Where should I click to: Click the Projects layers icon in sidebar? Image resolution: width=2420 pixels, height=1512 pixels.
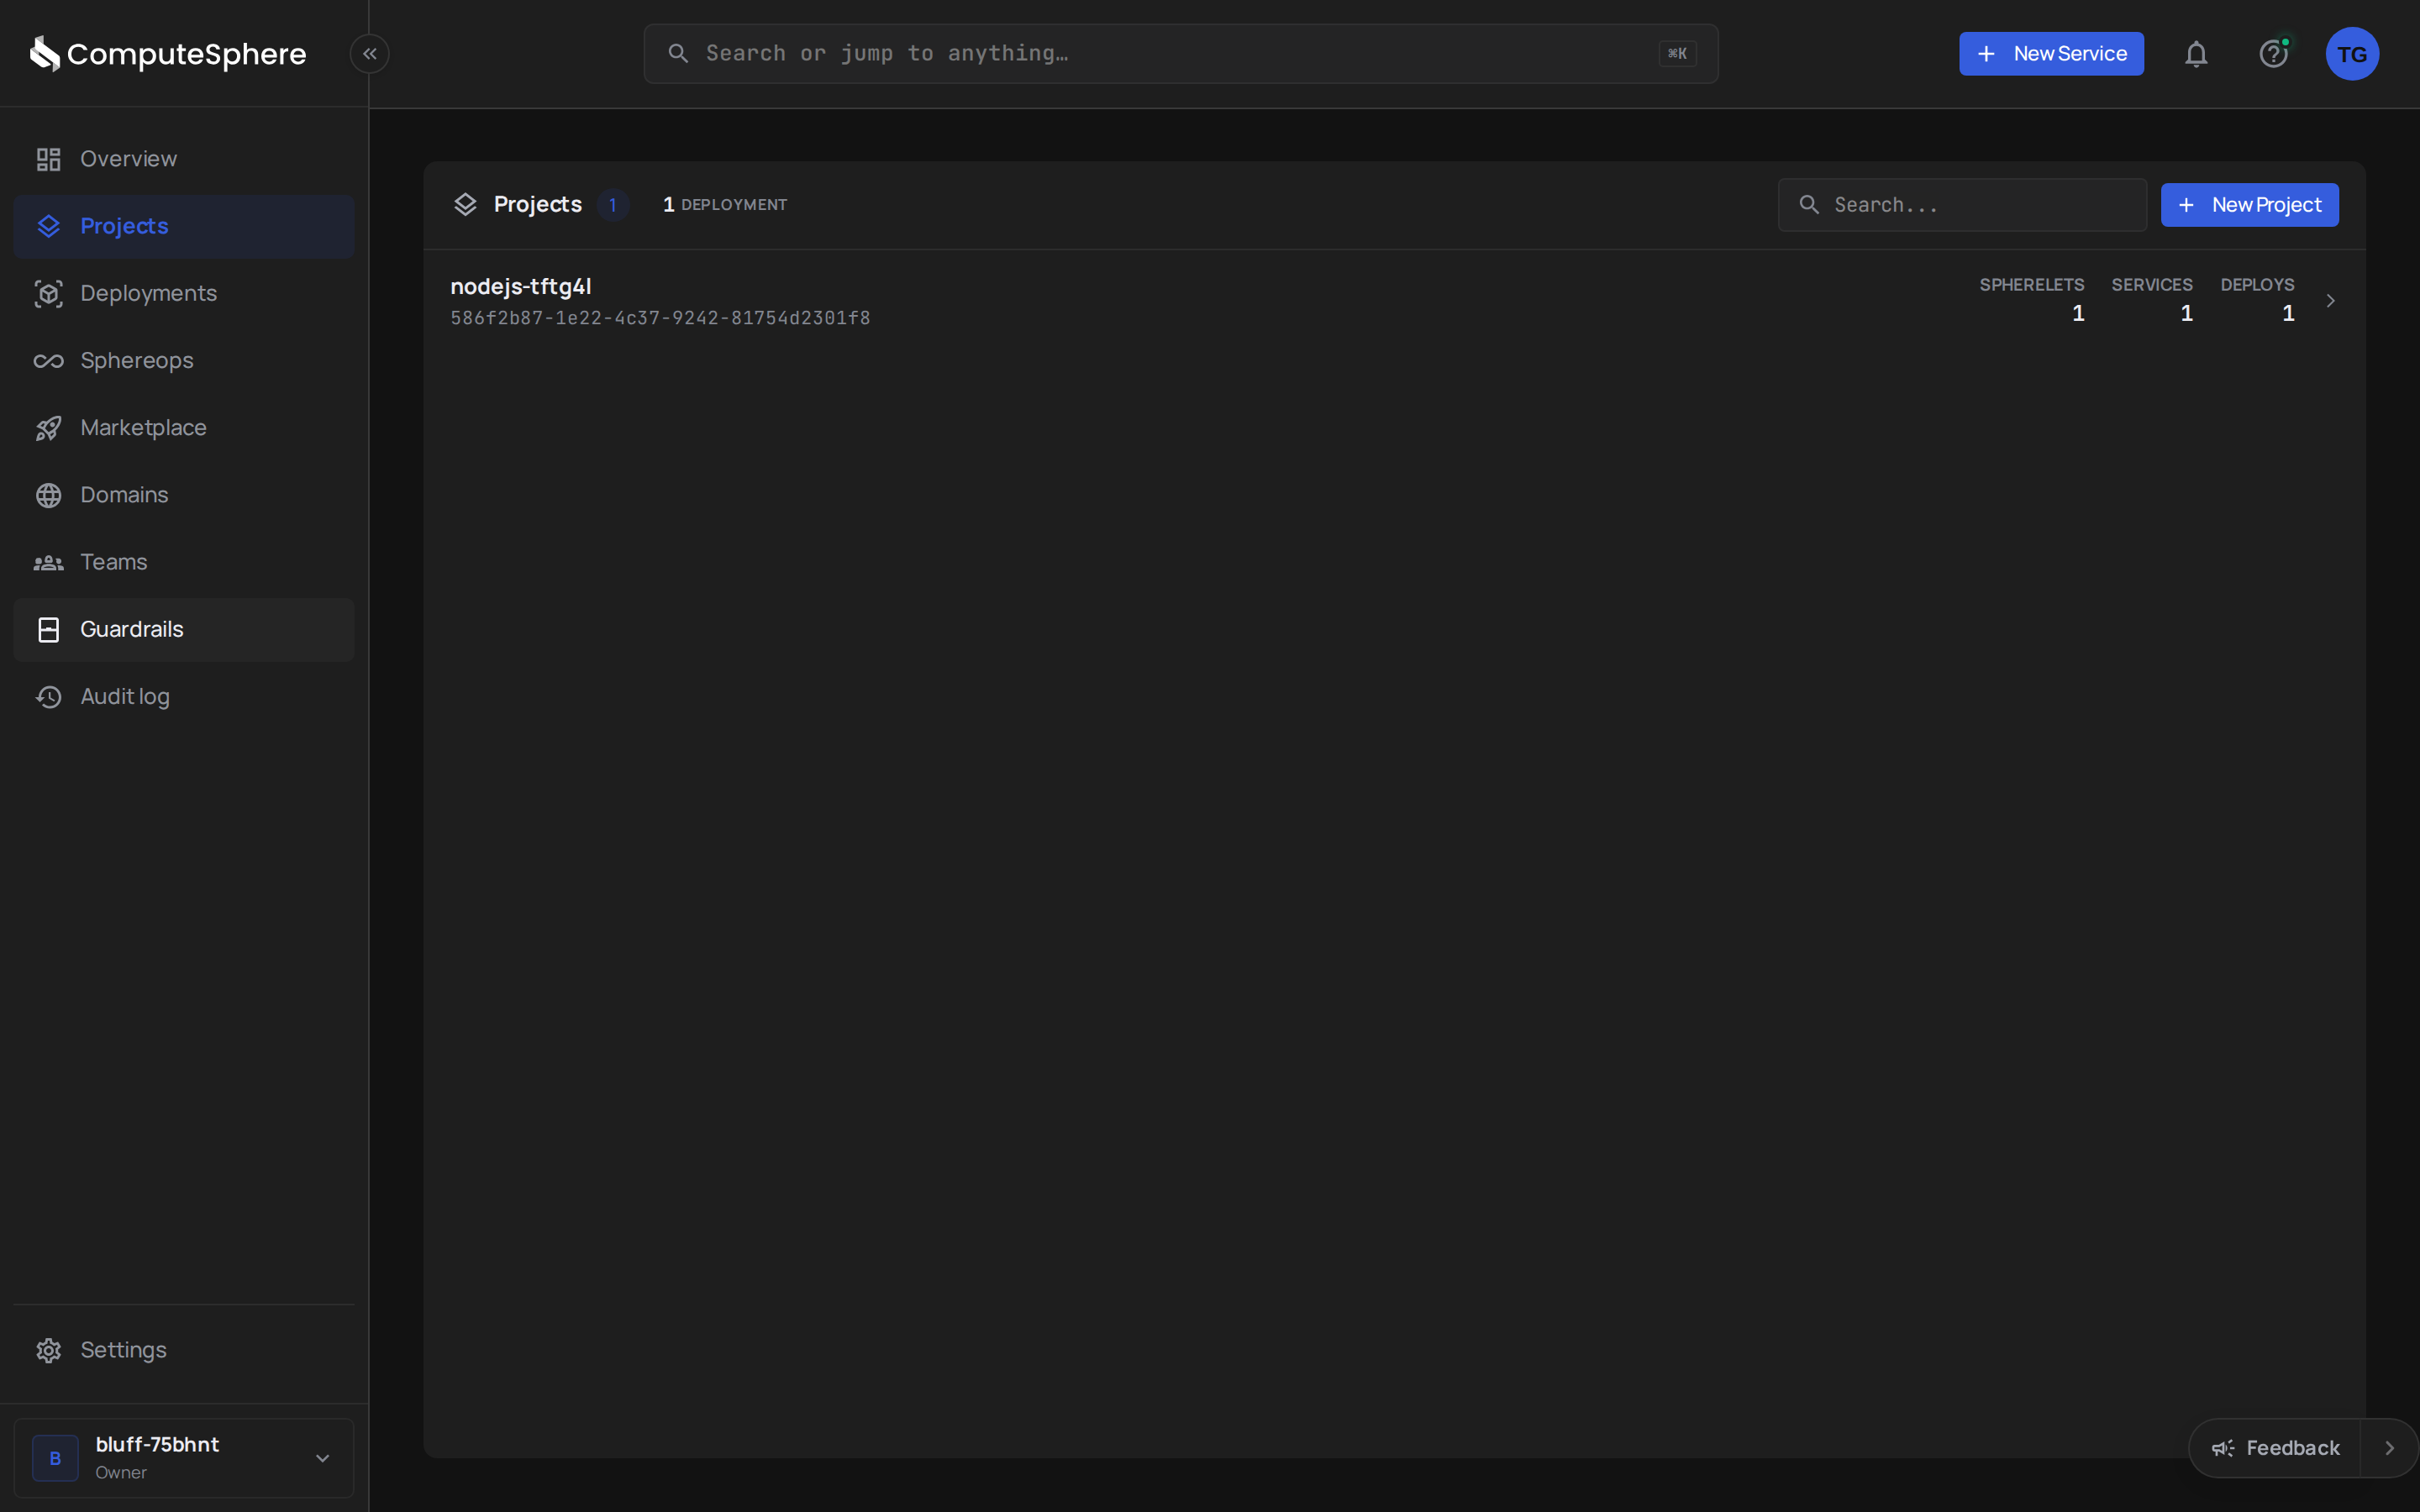tap(49, 226)
